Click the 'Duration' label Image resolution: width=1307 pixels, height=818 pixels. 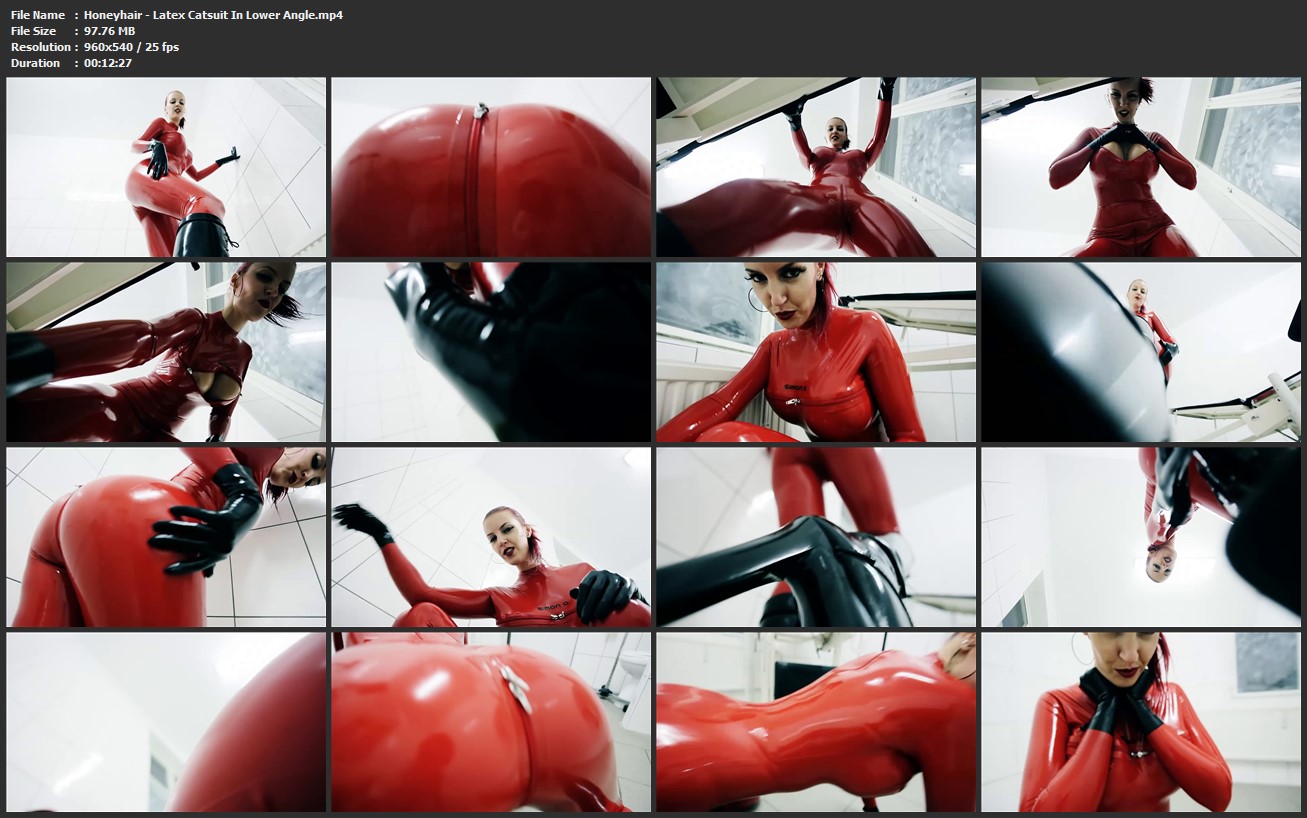[x=36, y=63]
